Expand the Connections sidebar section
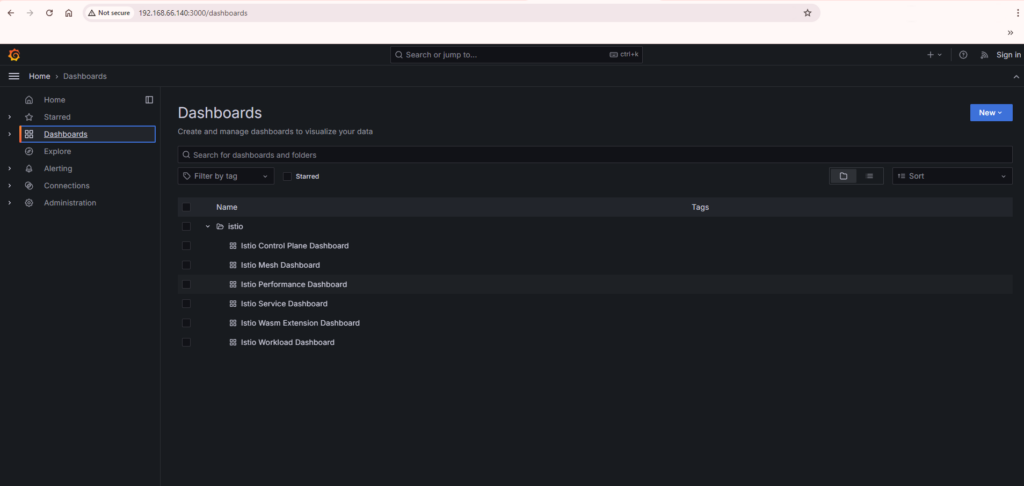 (x=9, y=186)
